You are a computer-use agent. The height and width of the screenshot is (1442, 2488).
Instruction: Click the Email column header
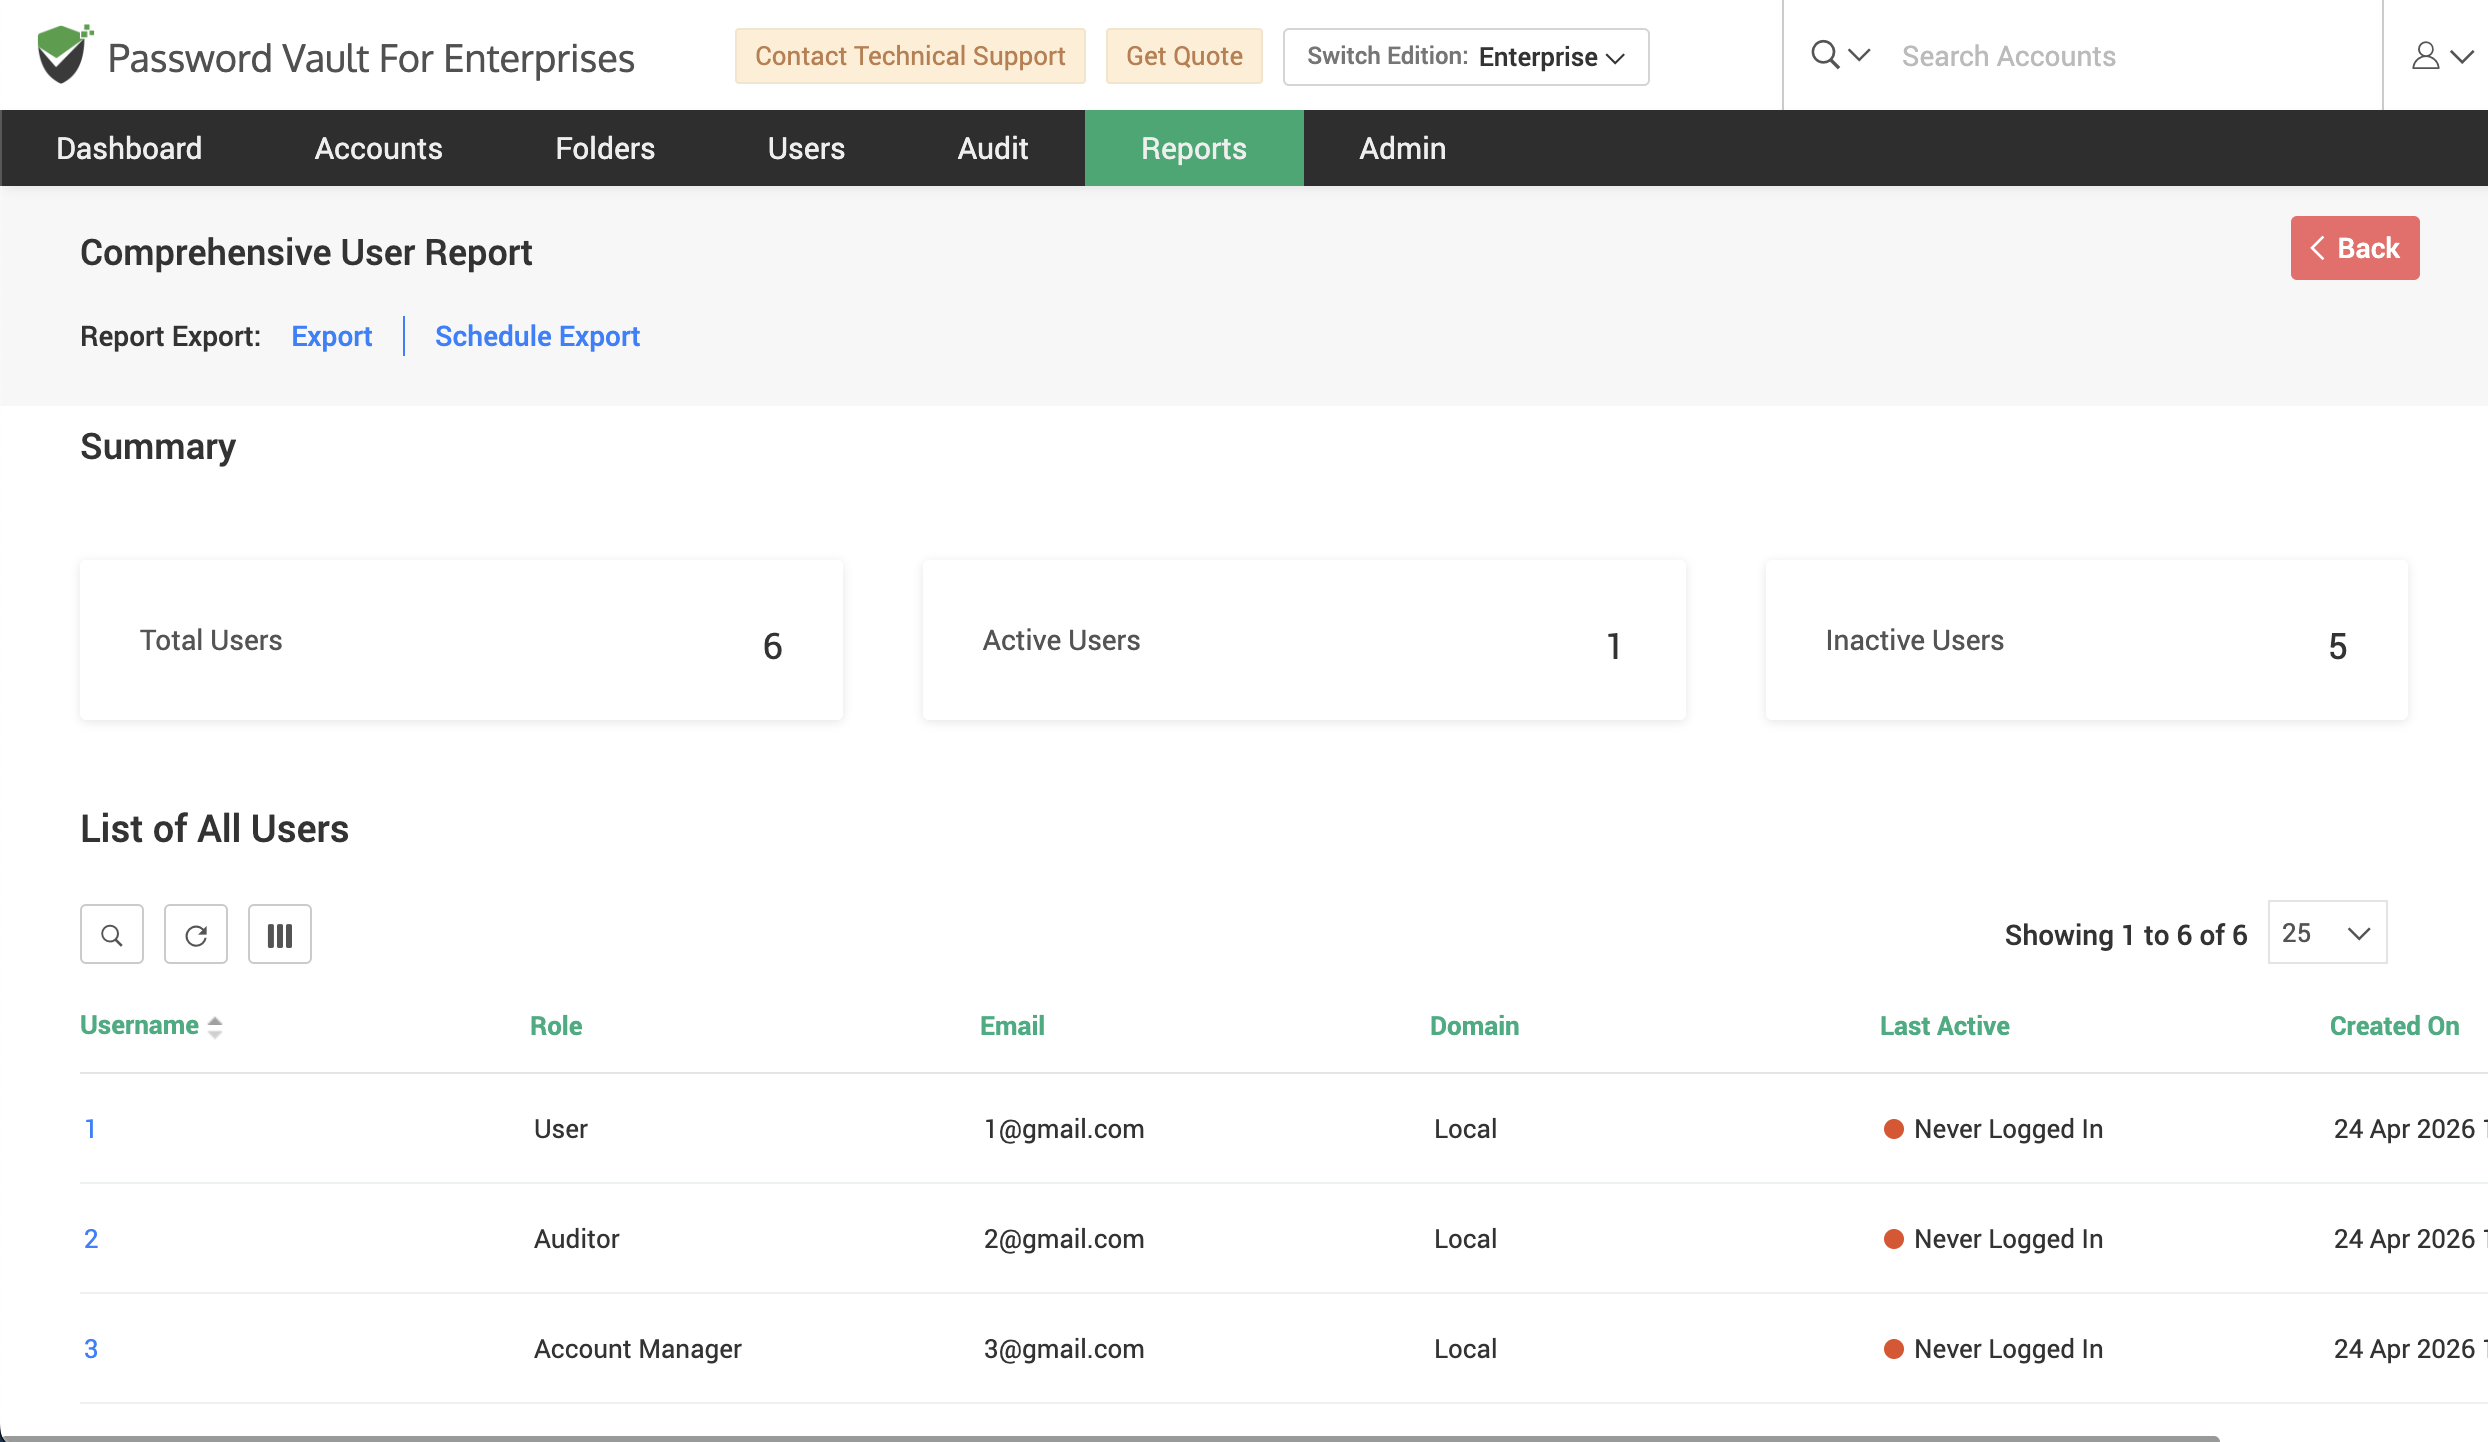(1012, 1026)
